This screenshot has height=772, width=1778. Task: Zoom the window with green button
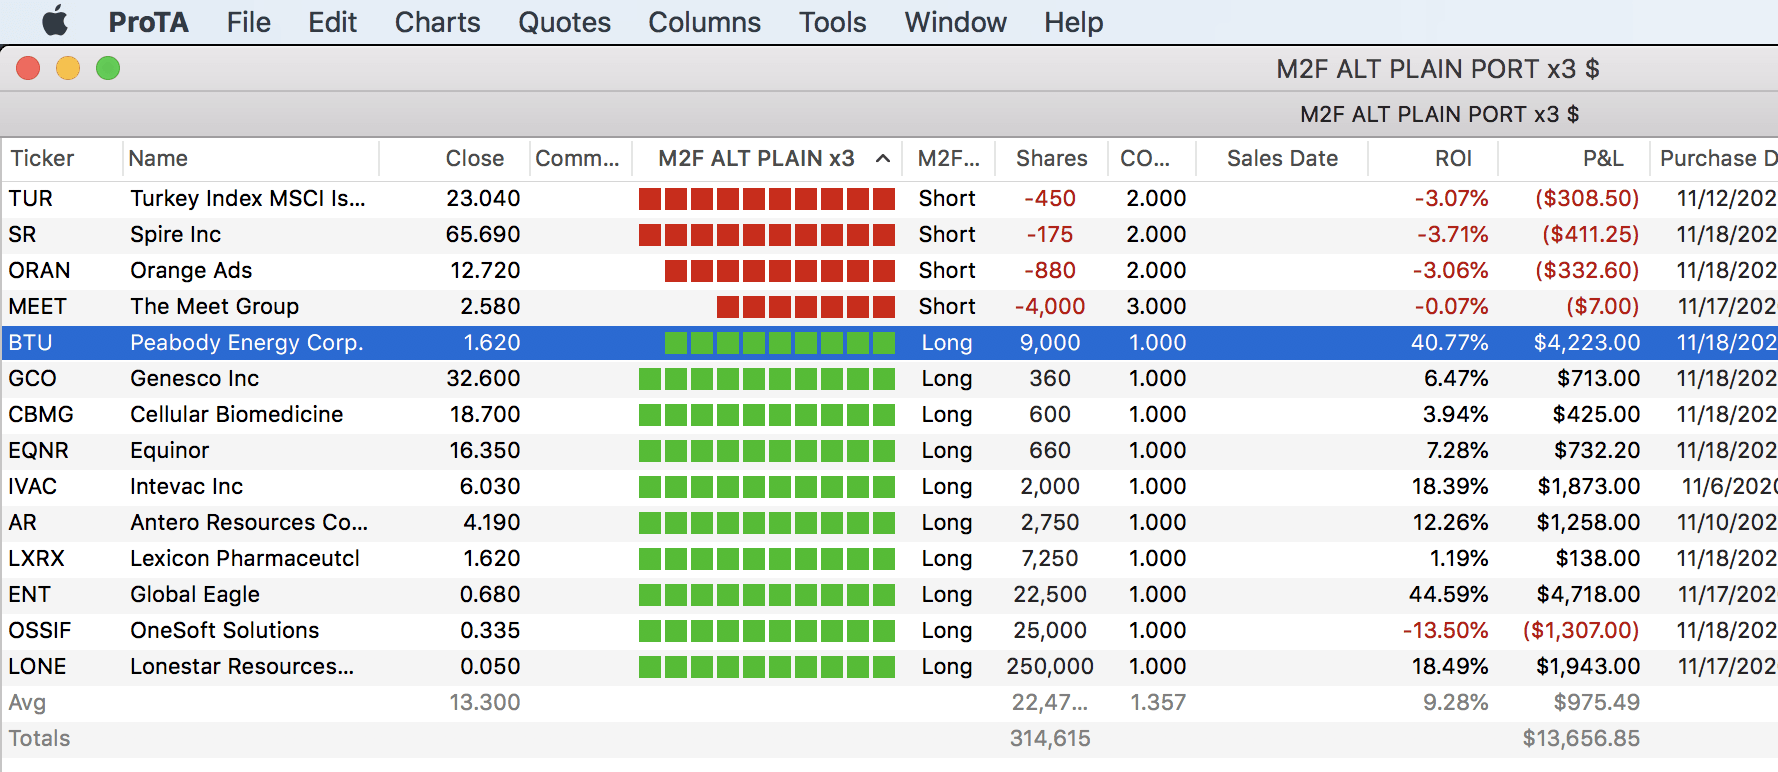coord(108,68)
